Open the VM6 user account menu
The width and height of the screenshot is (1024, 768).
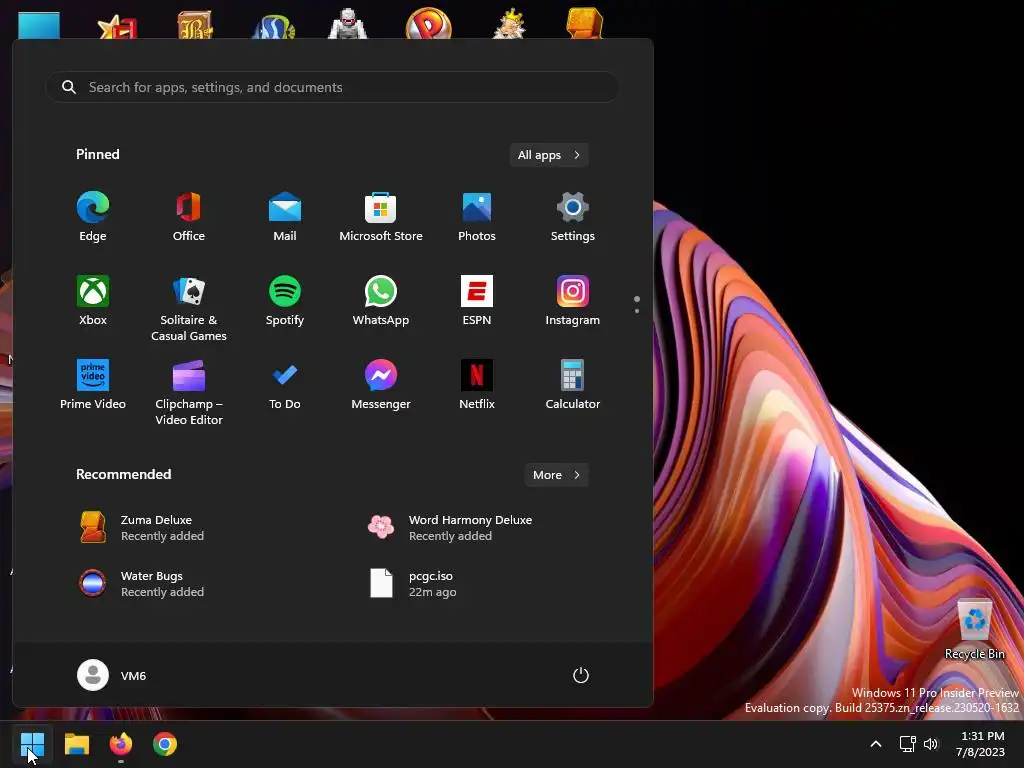click(112, 675)
